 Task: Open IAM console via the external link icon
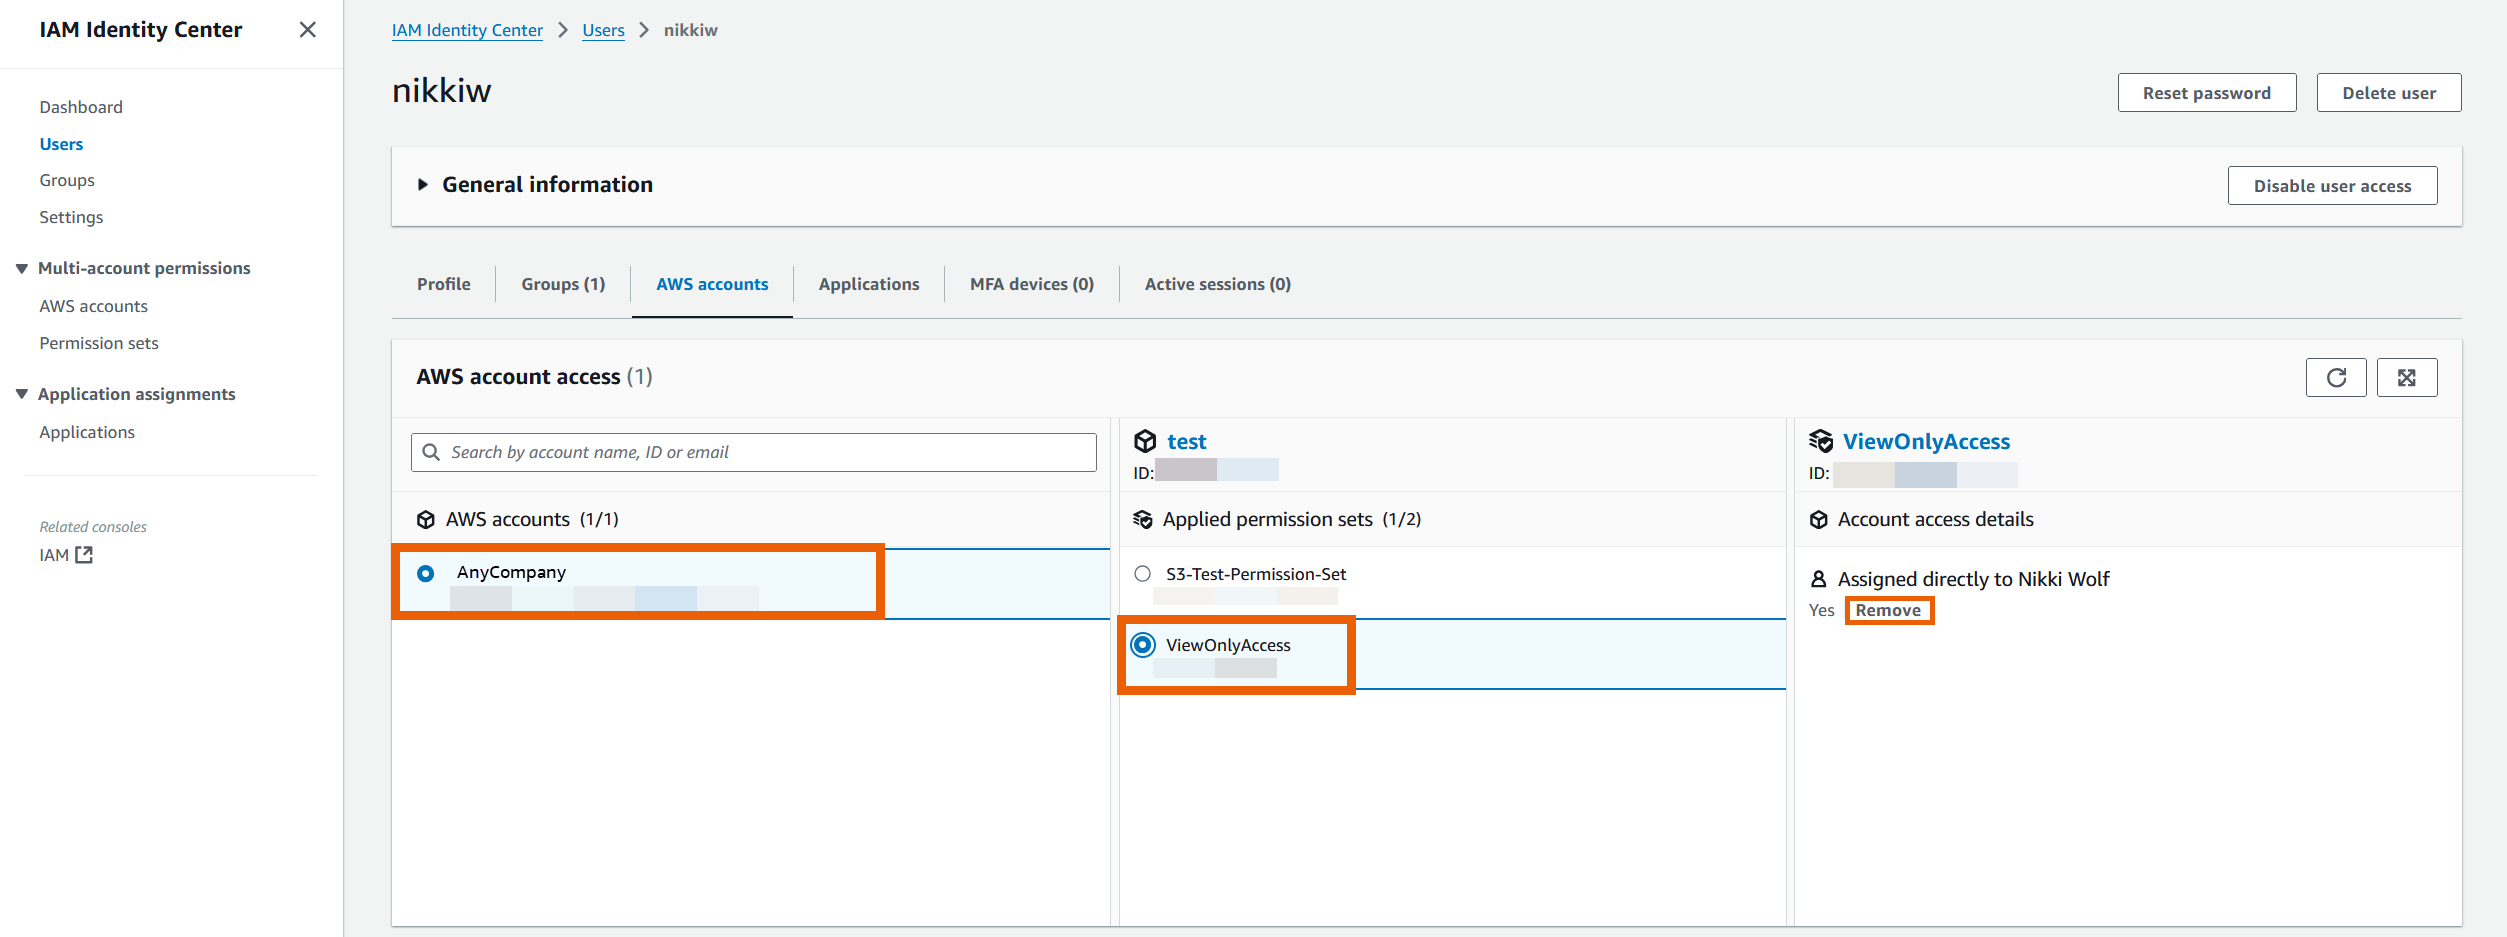click(x=84, y=554)
